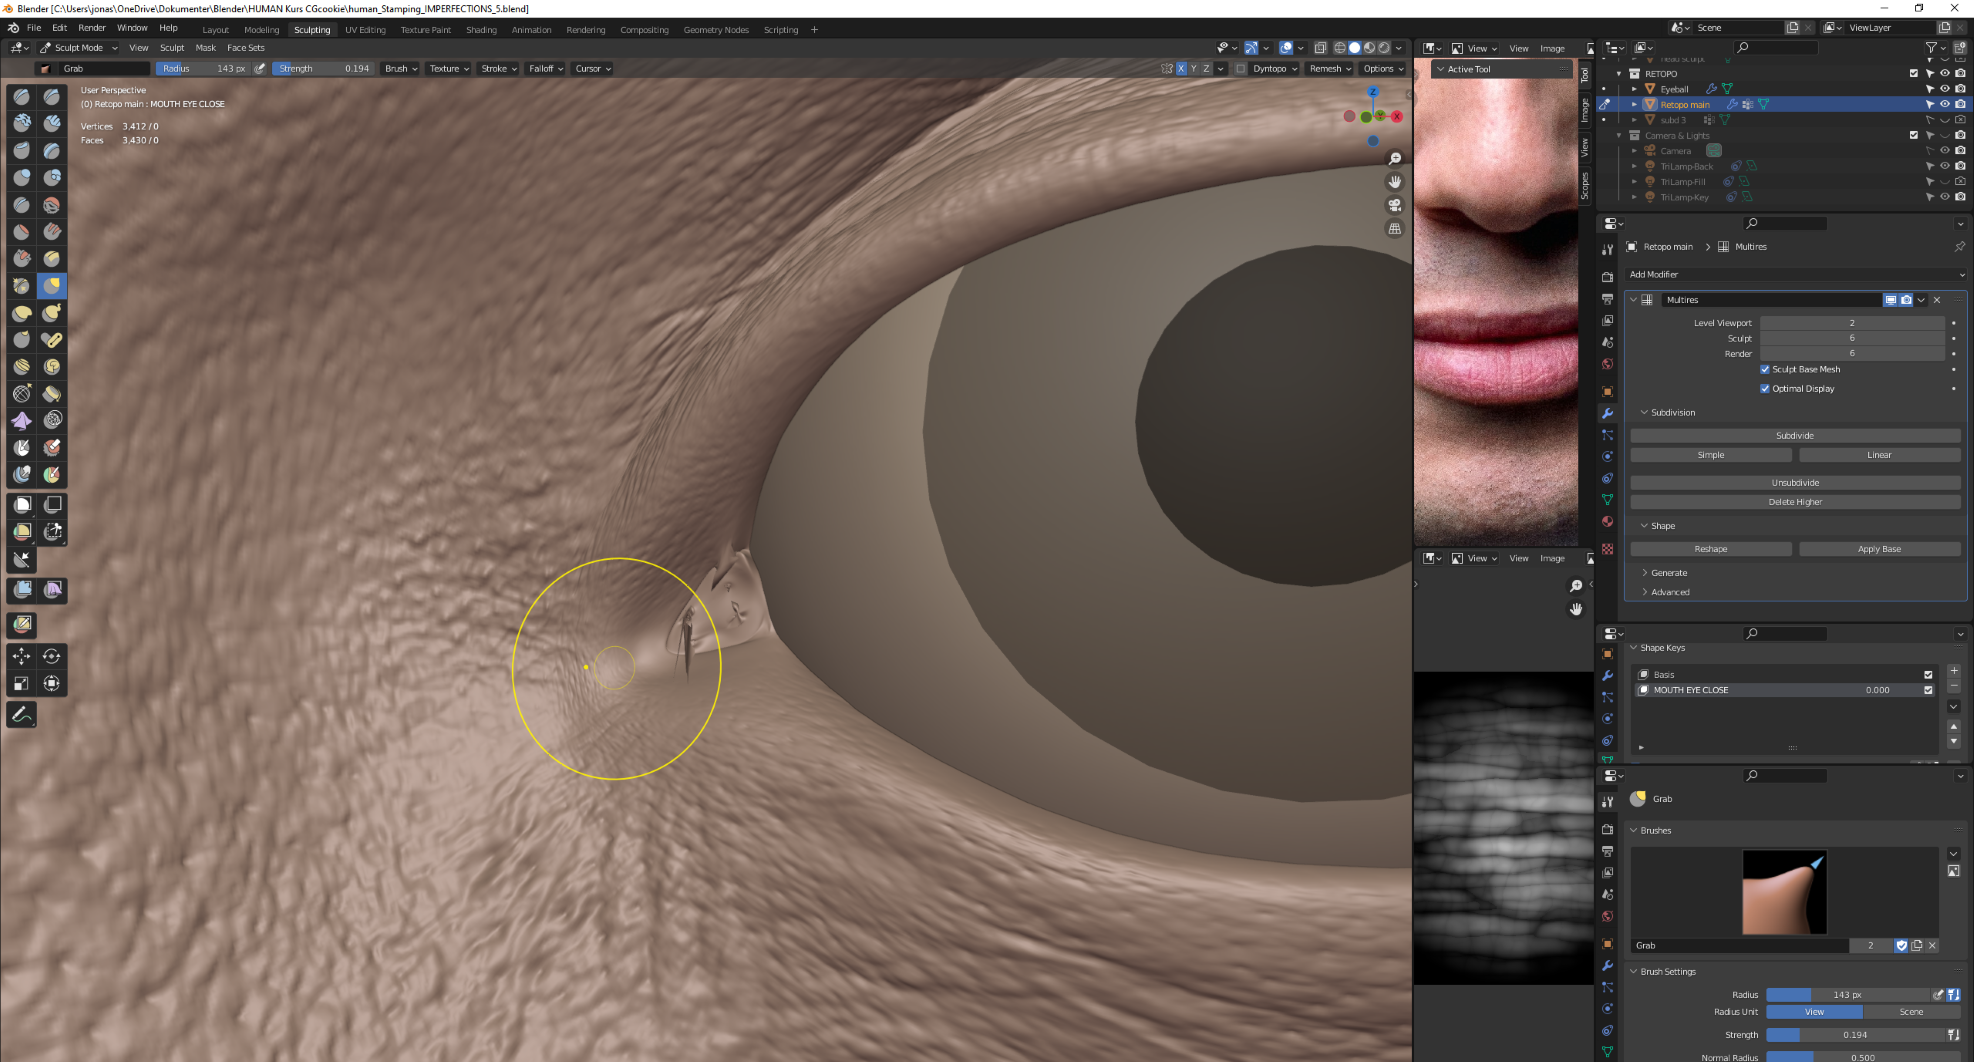
Task: Toggle Multires modifier viewport display
Action: [x=1890, y=300]
